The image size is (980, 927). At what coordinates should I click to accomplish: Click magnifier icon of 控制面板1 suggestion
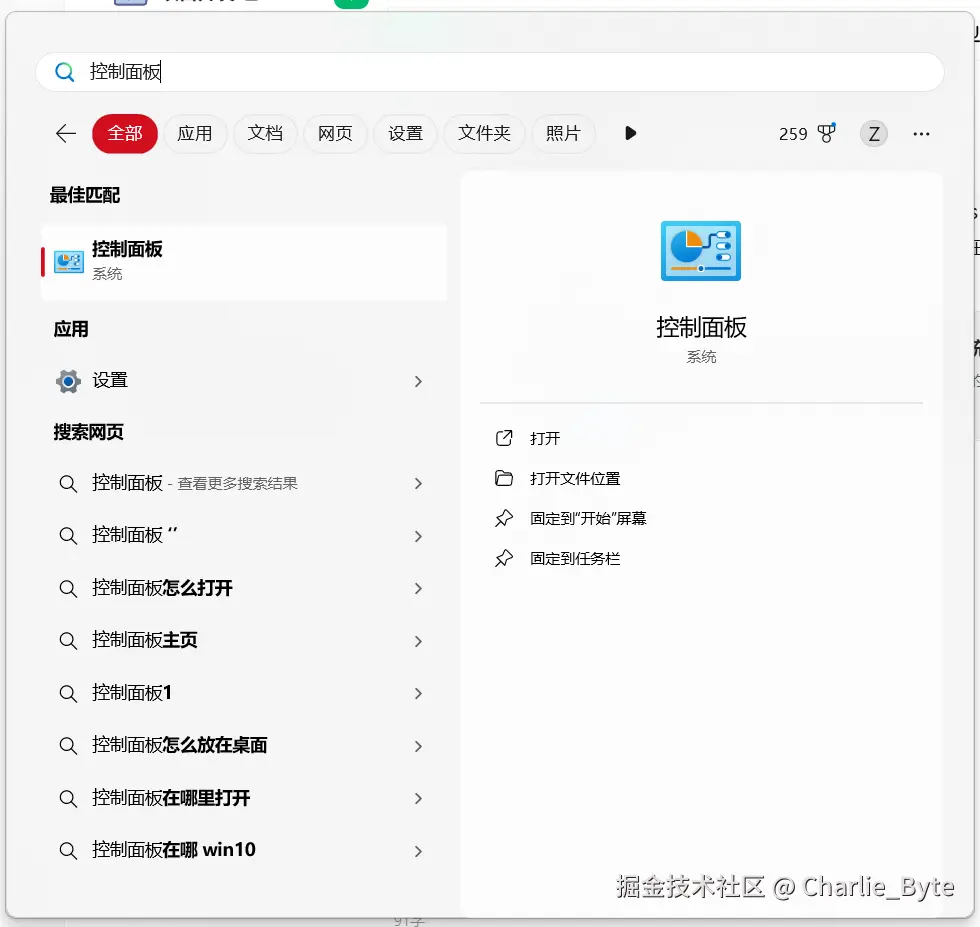(x=68, y=693)
